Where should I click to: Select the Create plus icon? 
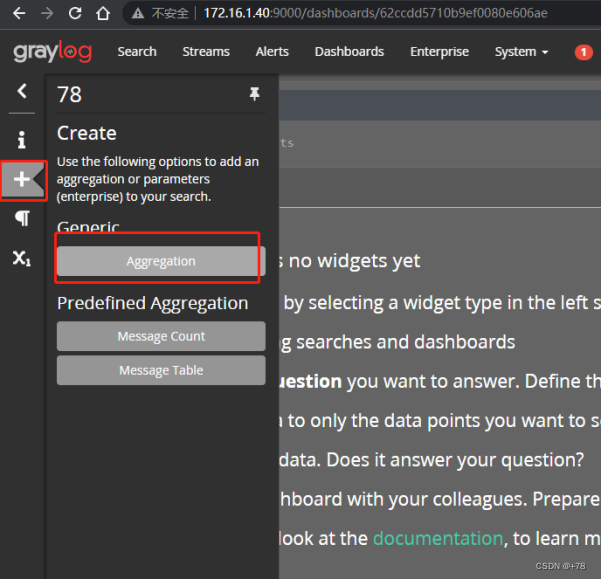22,179
